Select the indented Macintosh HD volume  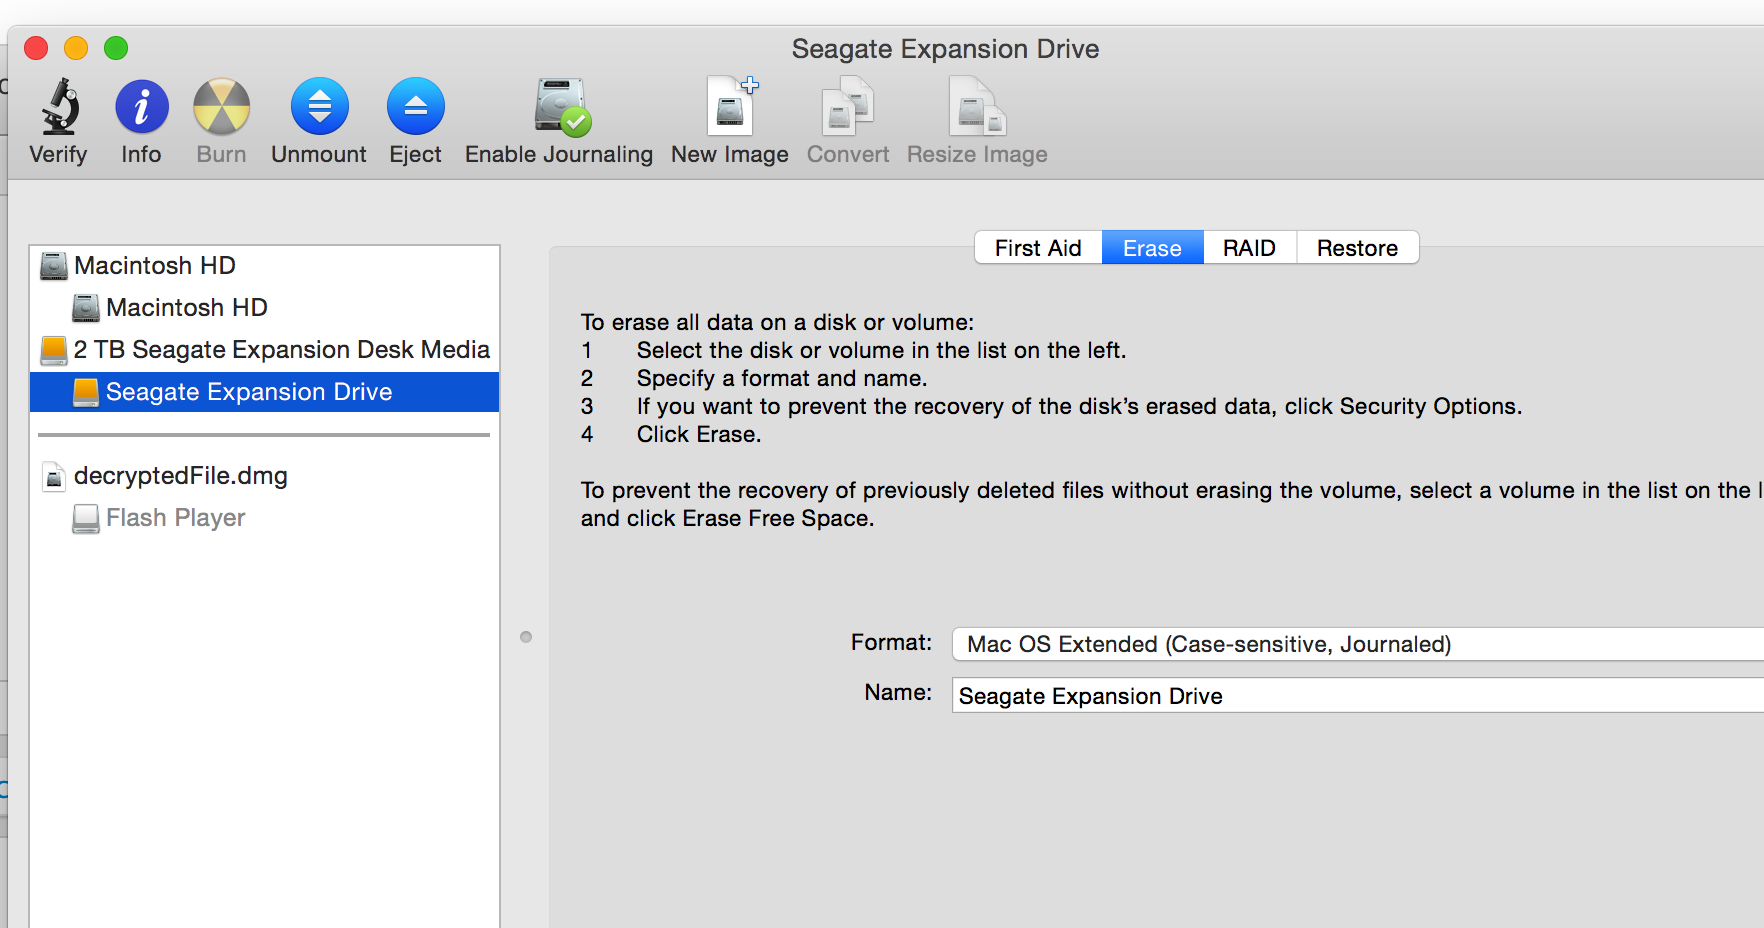pyautogui.click(x=264, y=308)
